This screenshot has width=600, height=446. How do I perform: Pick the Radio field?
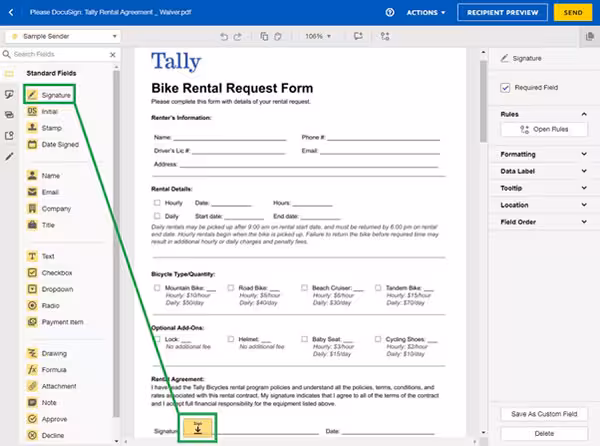pyautogui.click(x=43, y=306)
